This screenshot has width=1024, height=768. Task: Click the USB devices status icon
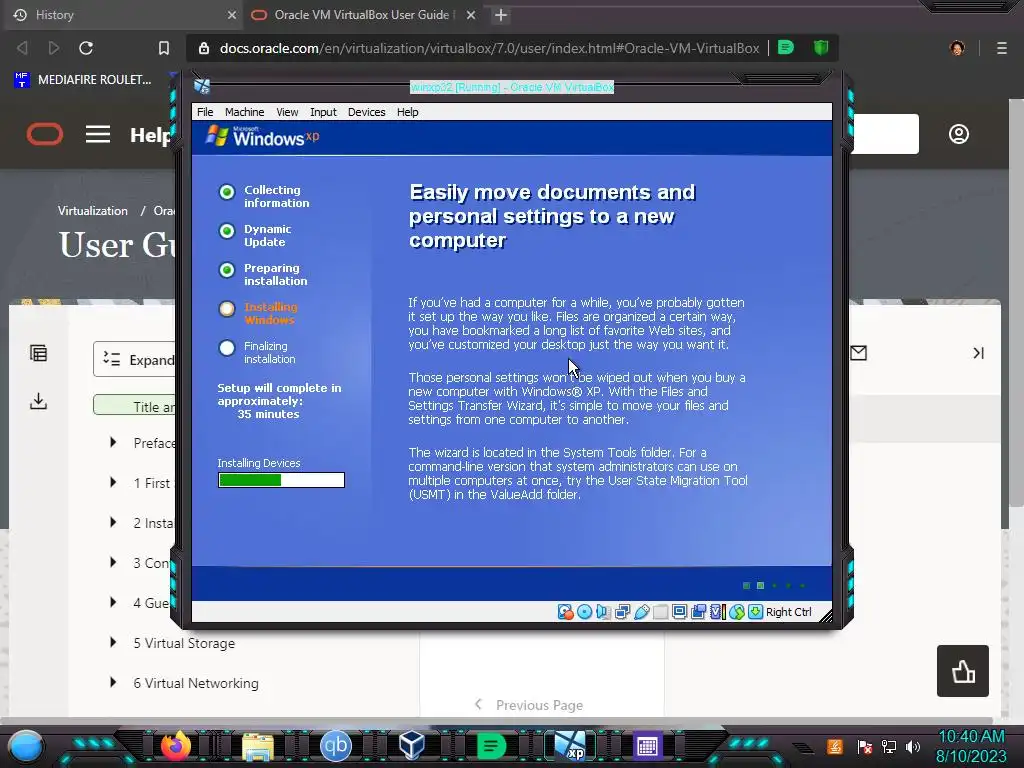(641, 612)
